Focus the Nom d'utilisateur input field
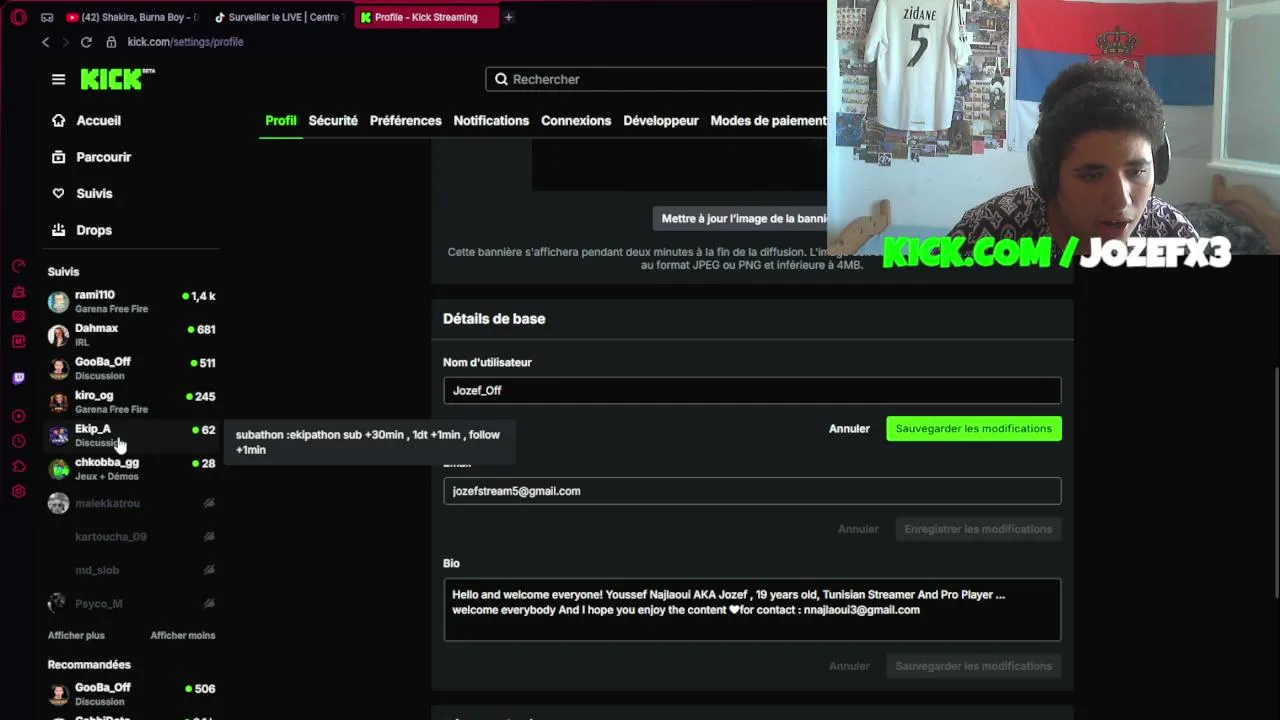The image size is (1280, 720). point(752,390)
